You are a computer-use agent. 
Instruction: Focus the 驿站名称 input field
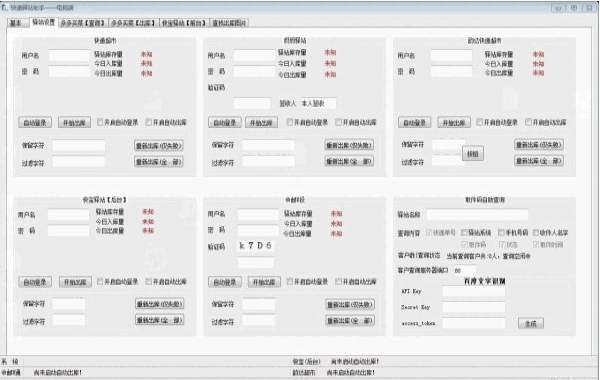(478, 215)
